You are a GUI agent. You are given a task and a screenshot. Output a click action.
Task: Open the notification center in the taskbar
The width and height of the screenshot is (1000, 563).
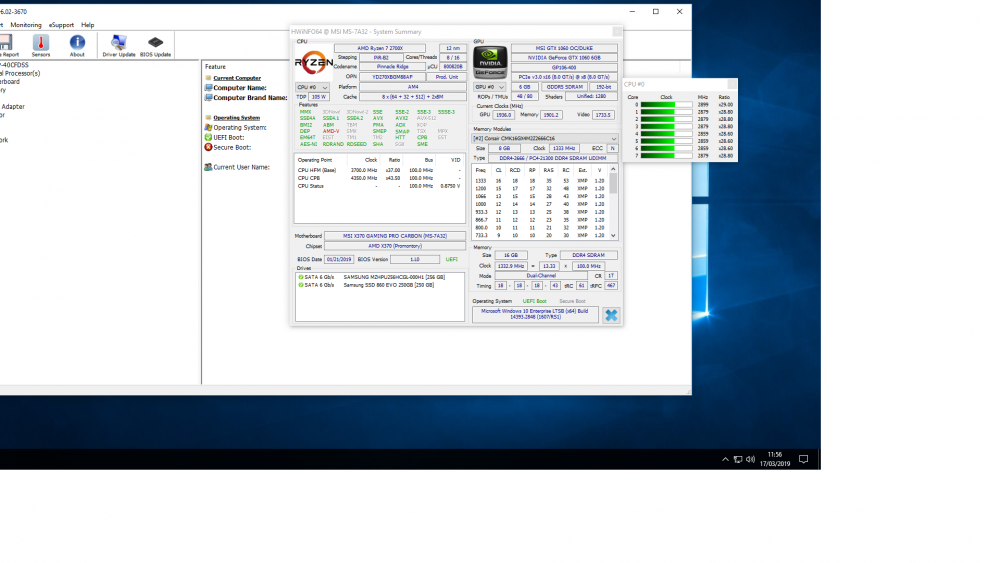point(803,459)
